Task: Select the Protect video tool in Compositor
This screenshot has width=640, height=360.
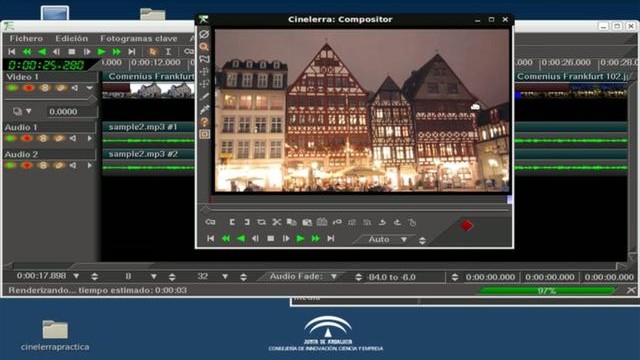Action: [204, 34]
